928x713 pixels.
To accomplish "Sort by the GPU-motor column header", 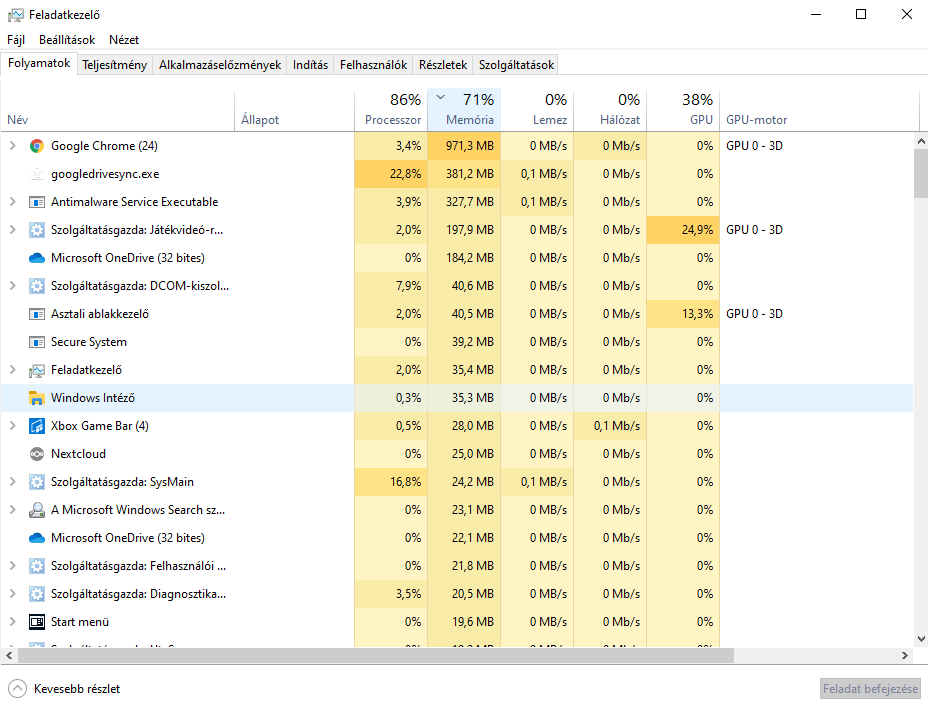I will [819, 110].
